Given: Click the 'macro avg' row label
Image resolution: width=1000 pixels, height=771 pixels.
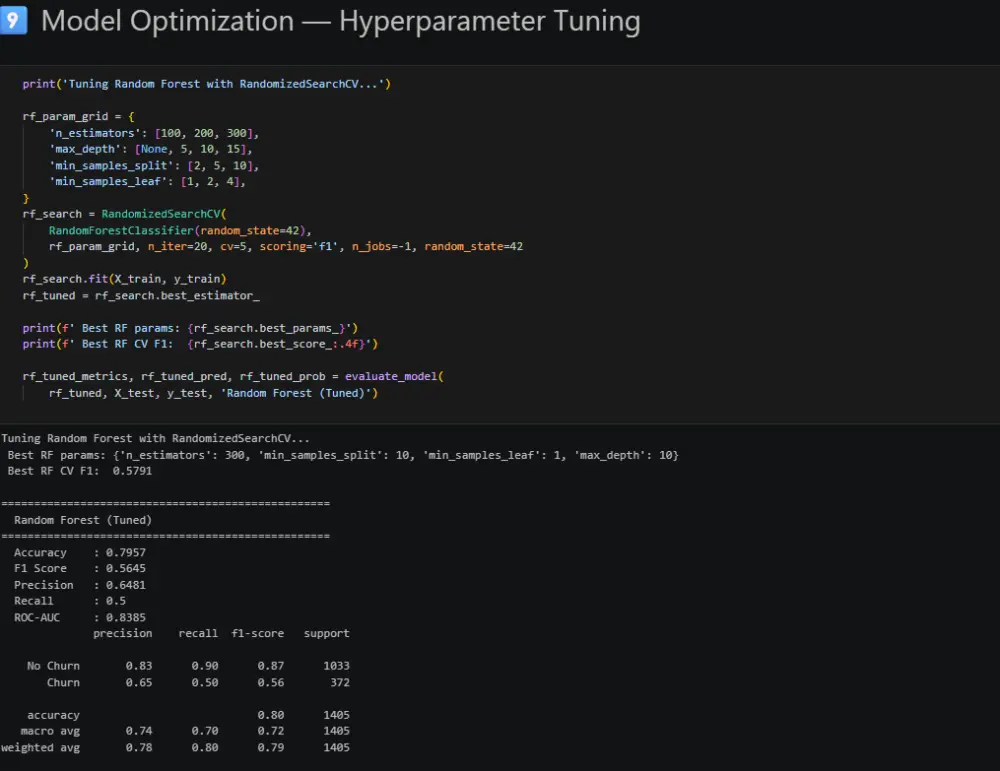Looking at the screenshot, I should pyautogui.click(x=50, y=731).
